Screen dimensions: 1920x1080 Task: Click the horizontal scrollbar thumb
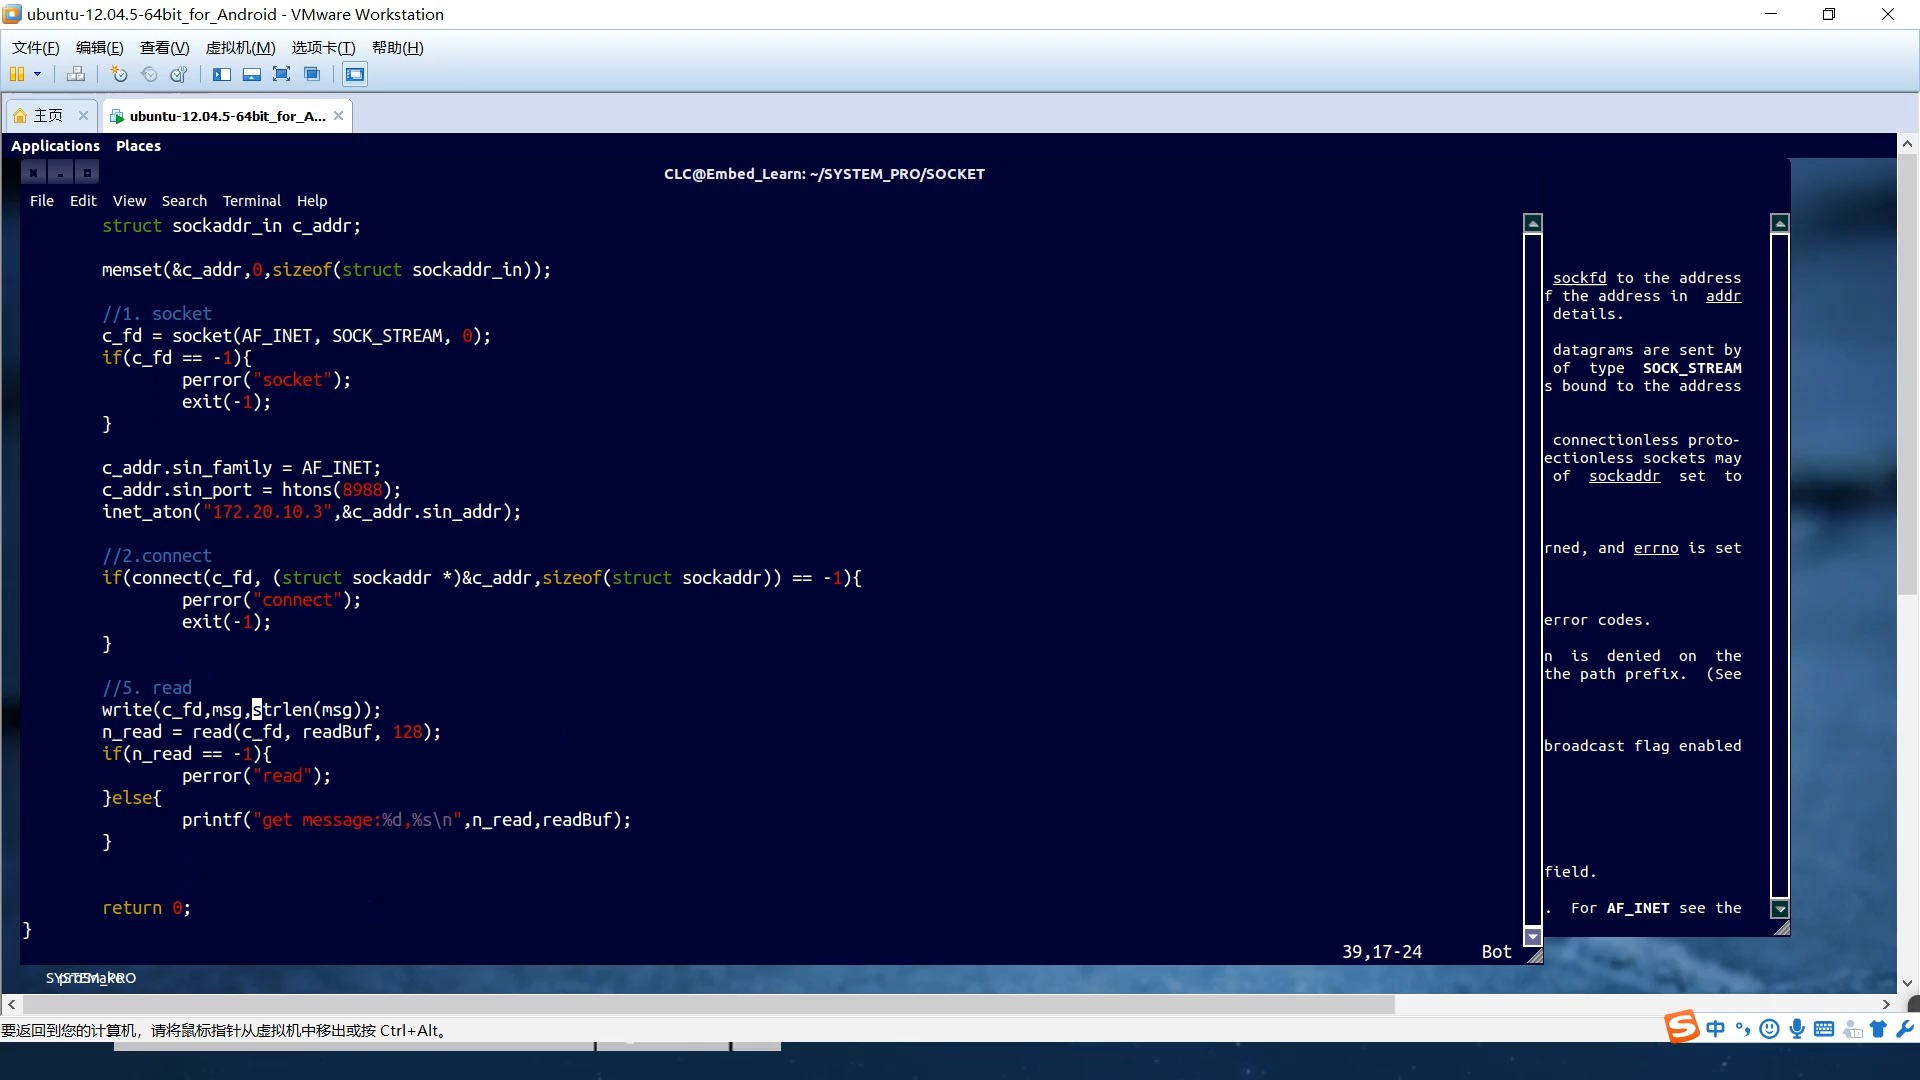[x=707, y=1004]
